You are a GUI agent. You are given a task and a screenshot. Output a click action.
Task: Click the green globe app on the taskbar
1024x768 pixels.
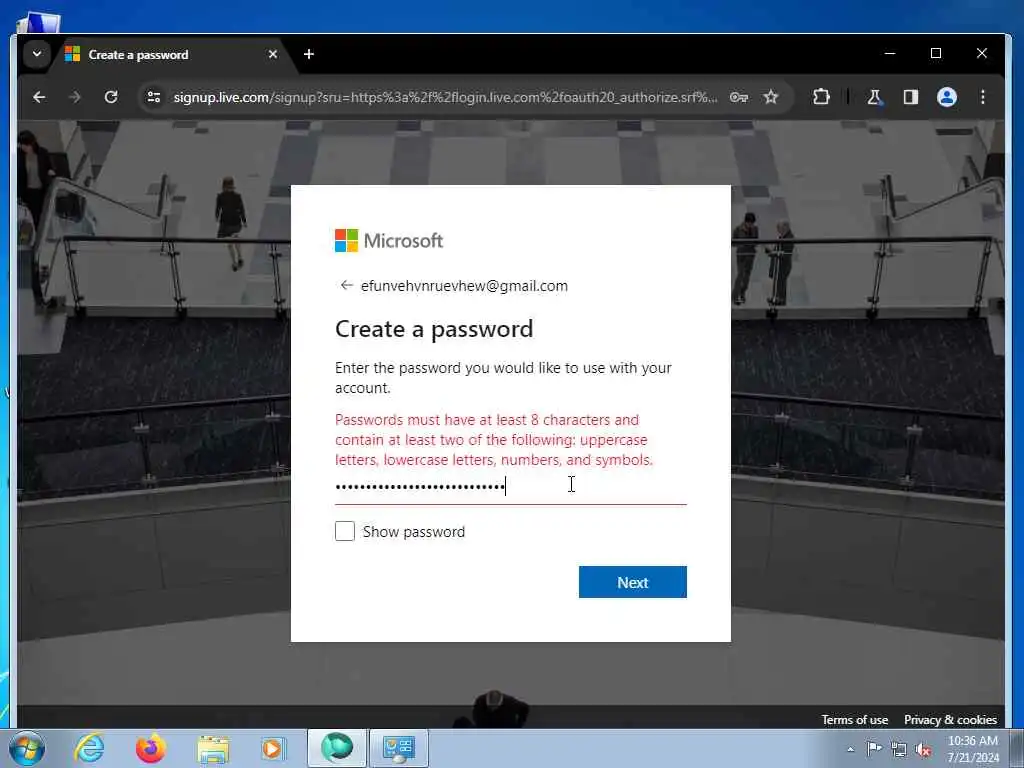[337, 748]
